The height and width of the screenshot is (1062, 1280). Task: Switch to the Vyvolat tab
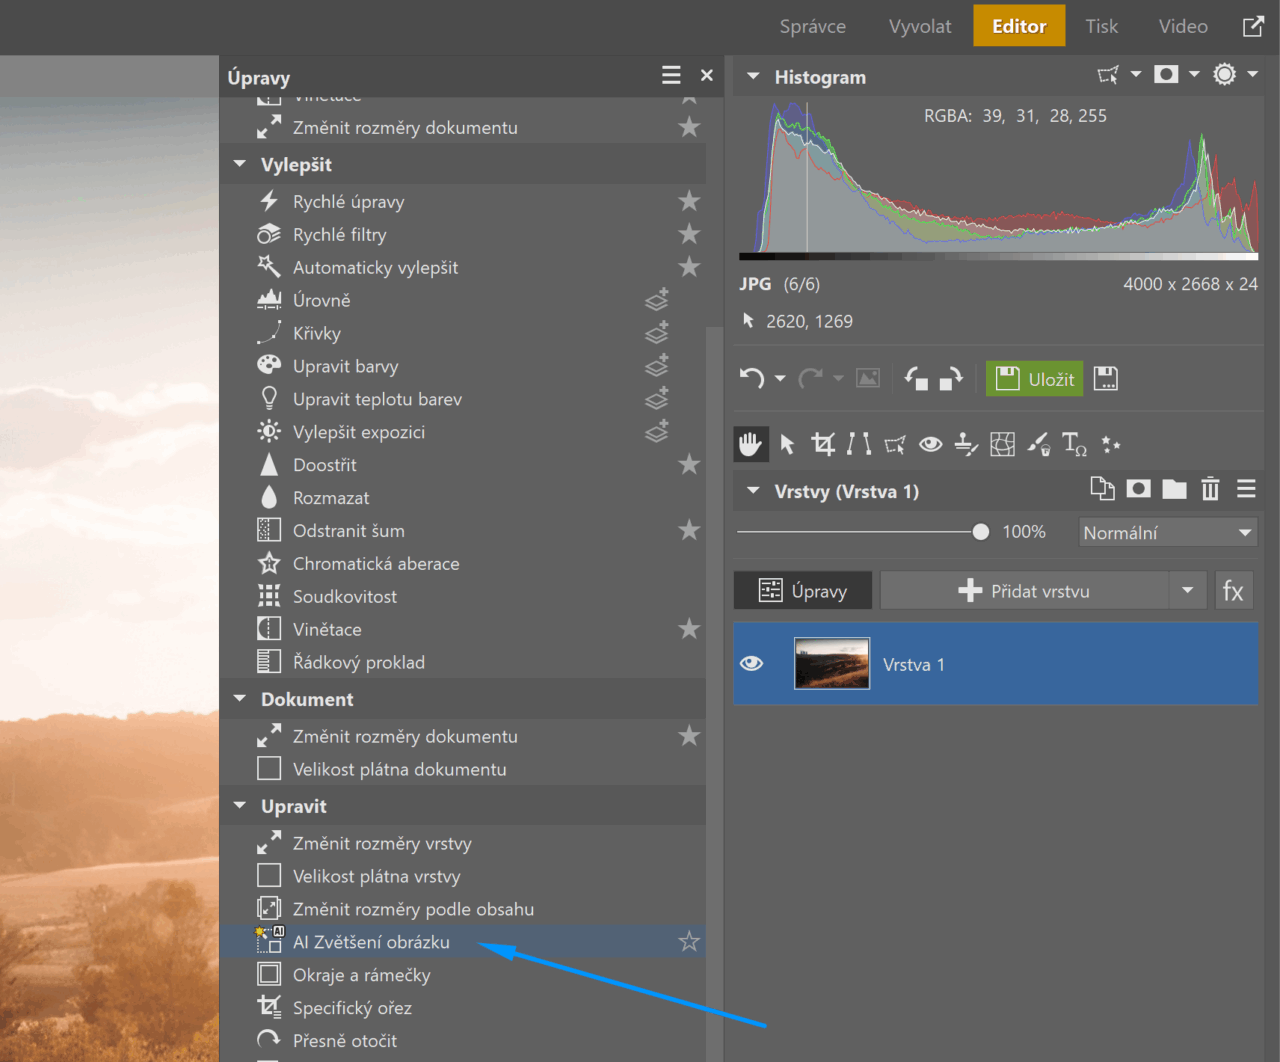(919, 27)
